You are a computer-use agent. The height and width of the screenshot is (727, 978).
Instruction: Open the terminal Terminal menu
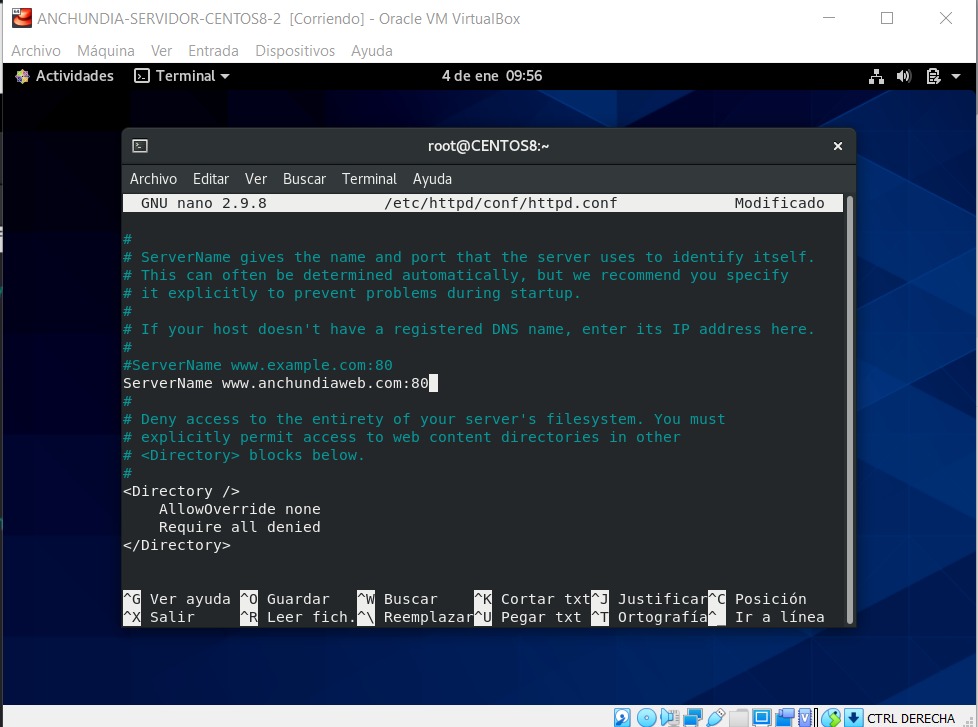point(369,179)
